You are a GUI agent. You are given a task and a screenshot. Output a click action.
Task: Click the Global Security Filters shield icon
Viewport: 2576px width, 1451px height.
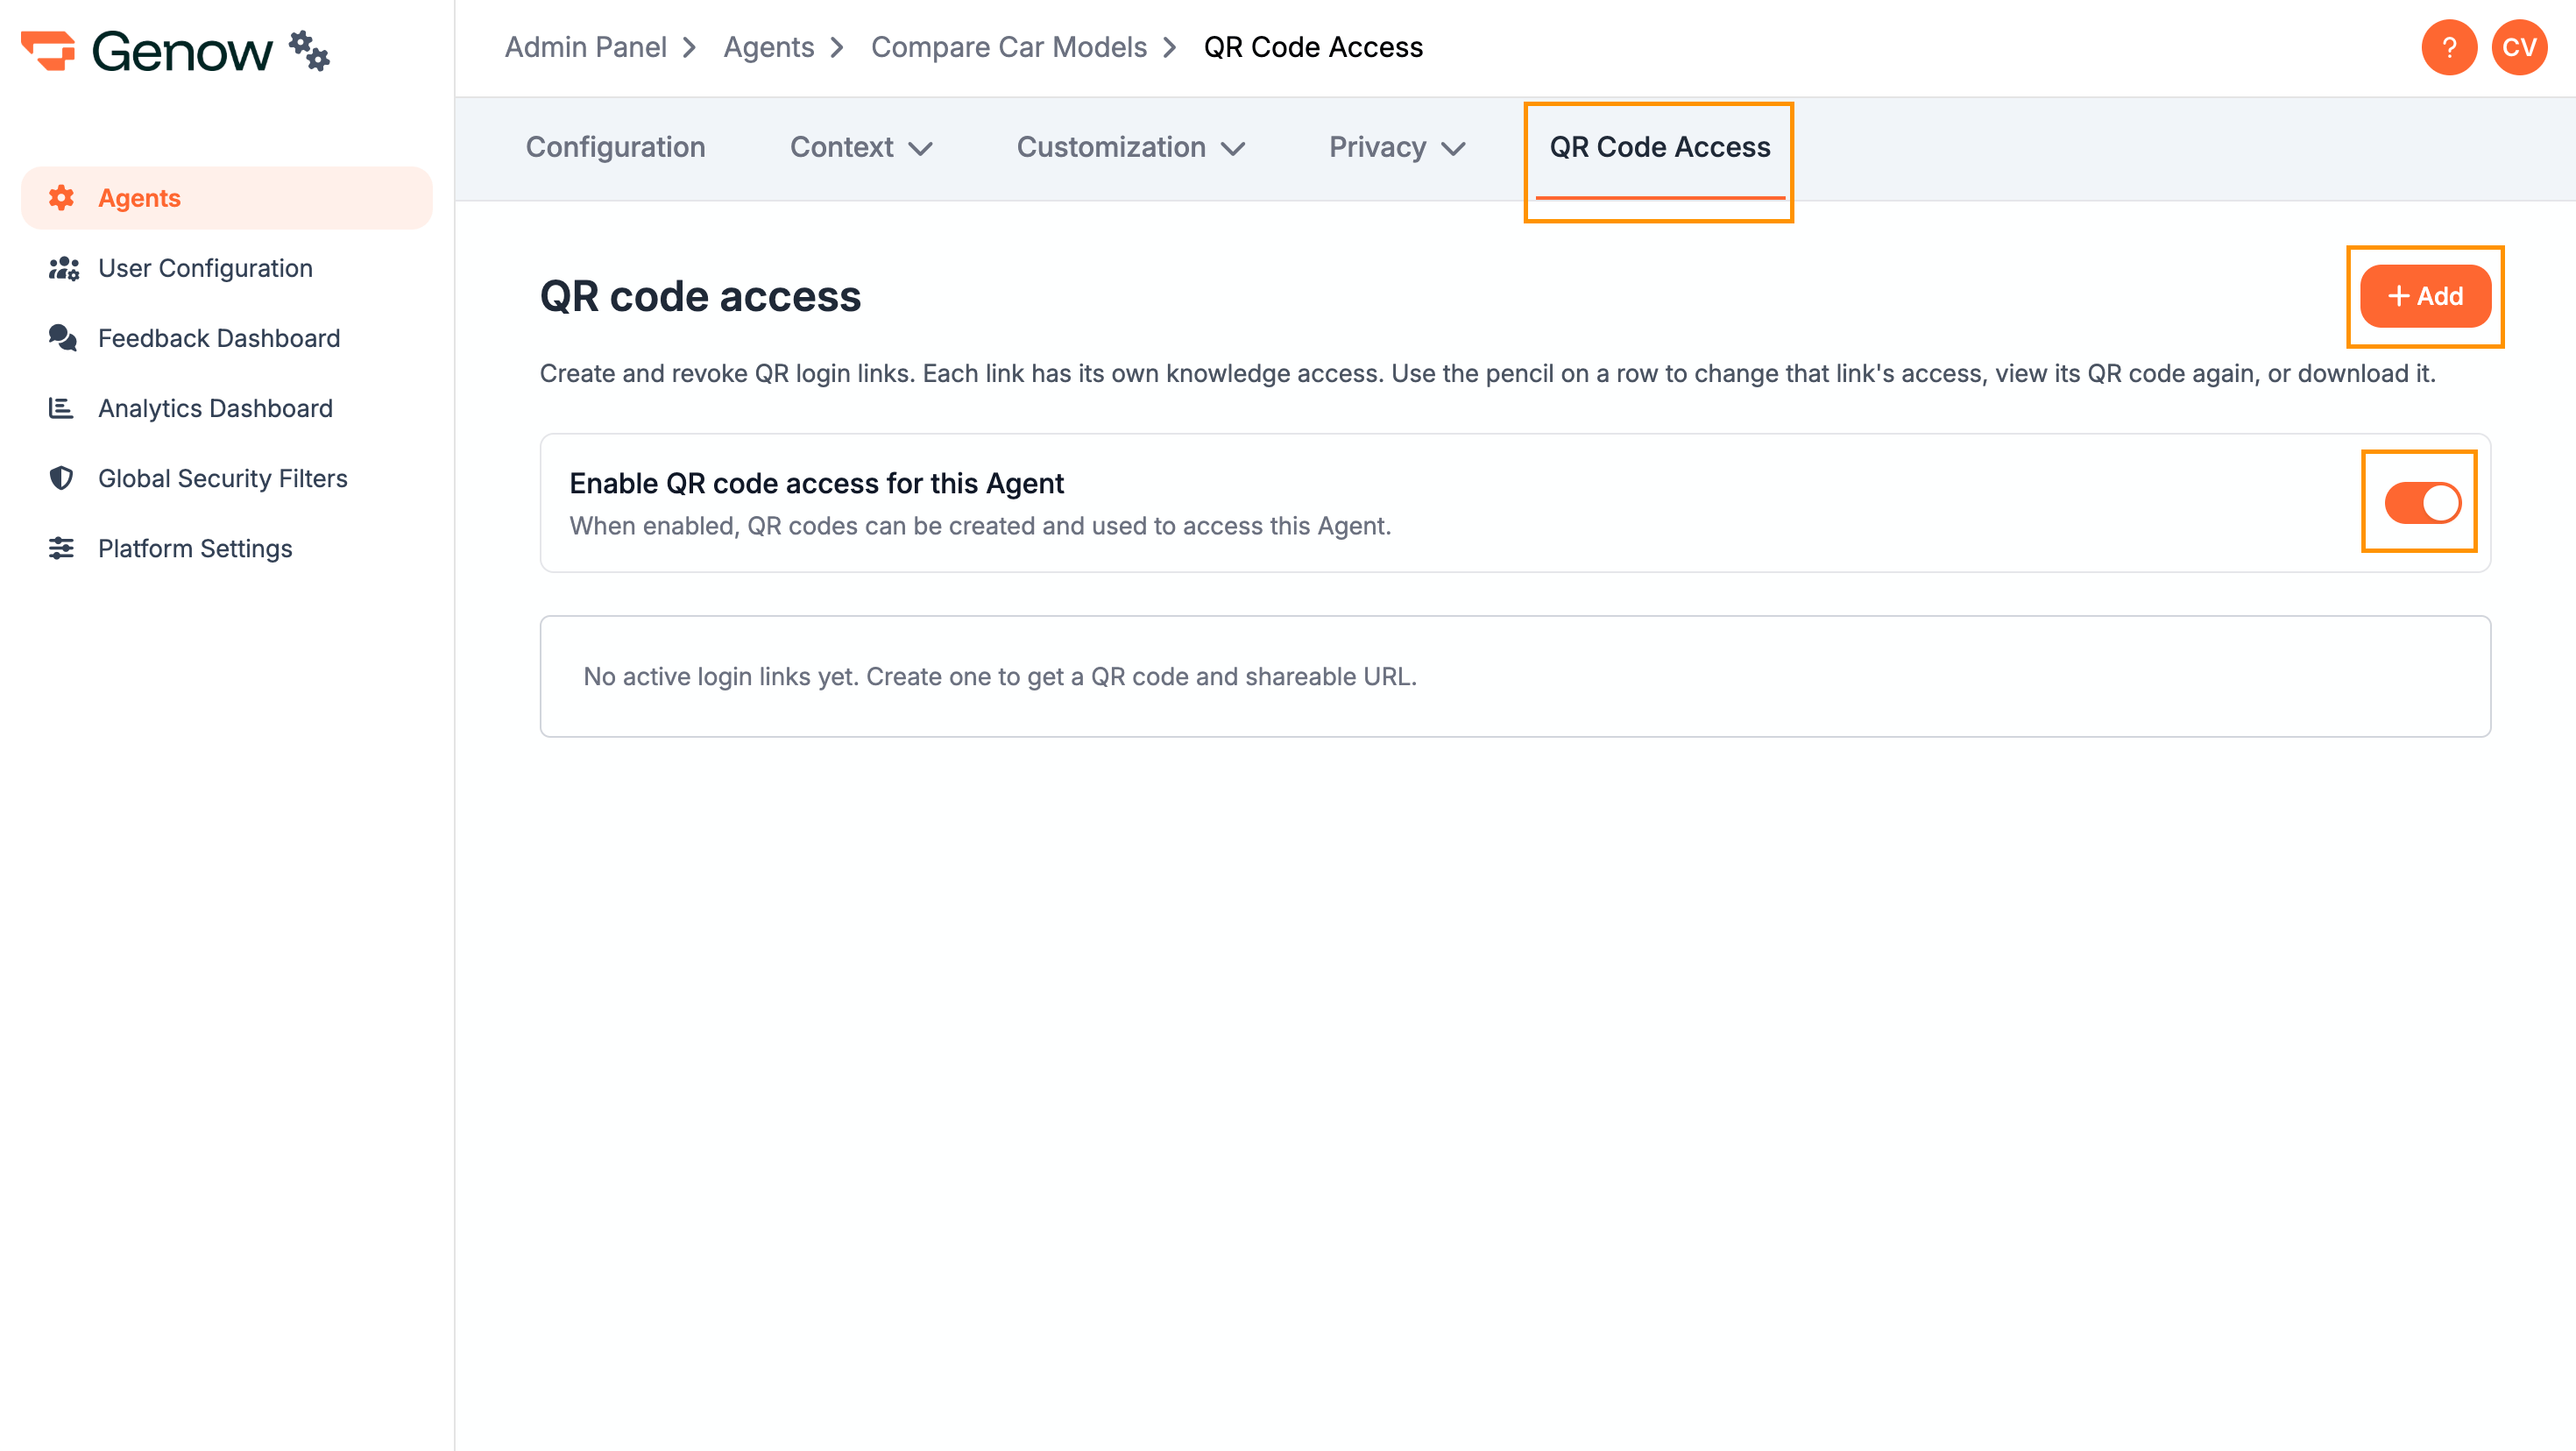pyautogui.click(x=61, y=478)
